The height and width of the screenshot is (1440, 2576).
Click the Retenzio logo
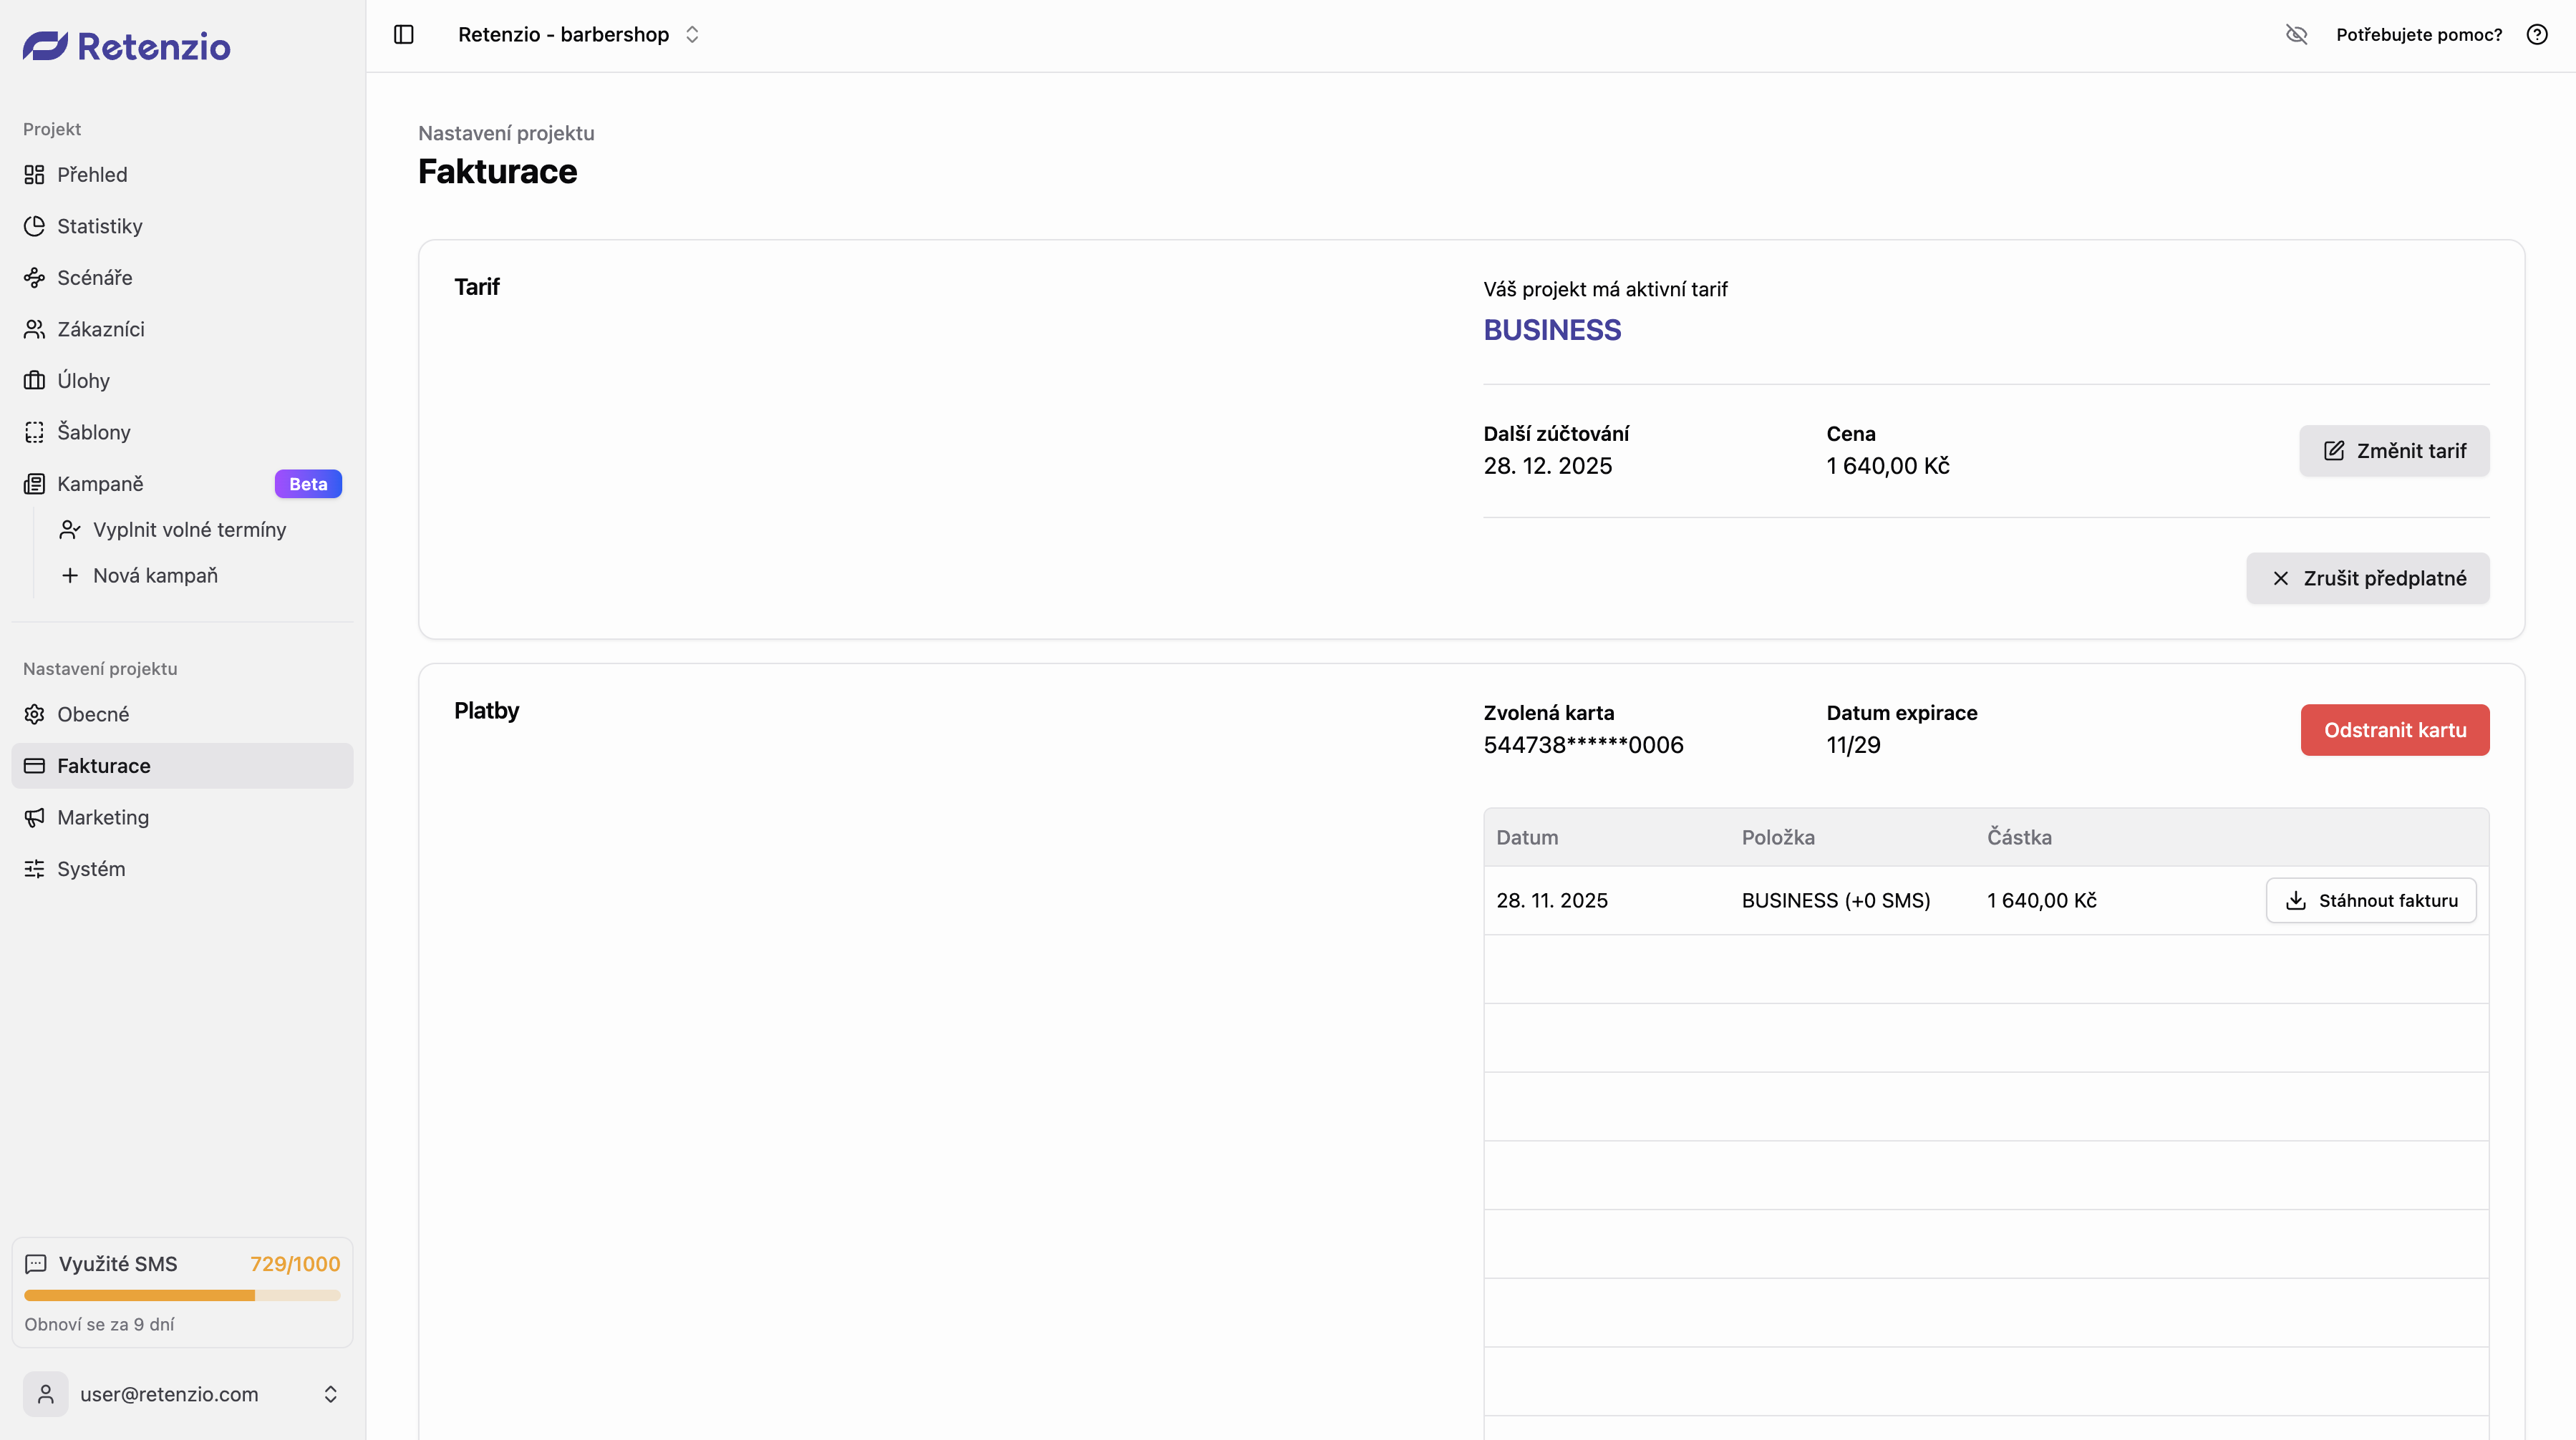pyautogui.click(x=127, y=46)
